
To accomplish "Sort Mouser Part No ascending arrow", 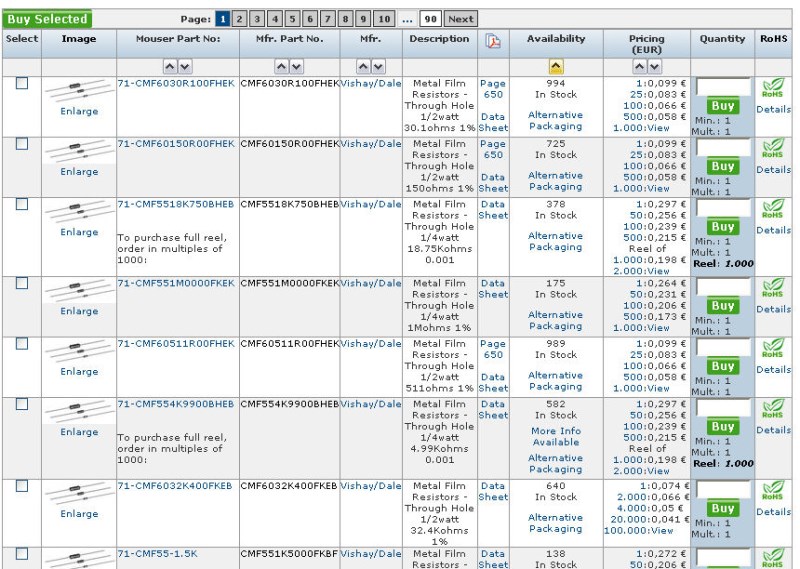I will [x=170, y=66].
